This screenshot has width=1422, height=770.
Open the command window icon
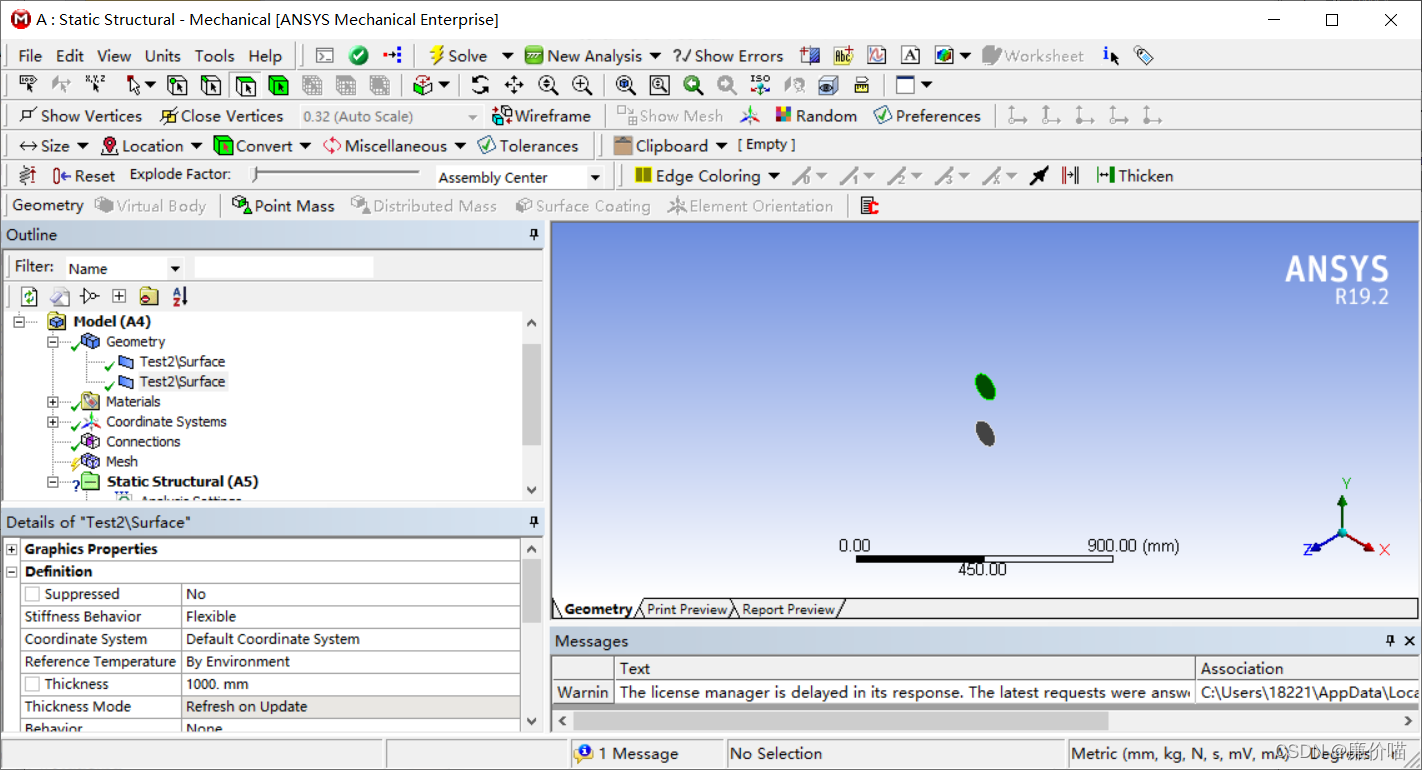coord(325,56)
